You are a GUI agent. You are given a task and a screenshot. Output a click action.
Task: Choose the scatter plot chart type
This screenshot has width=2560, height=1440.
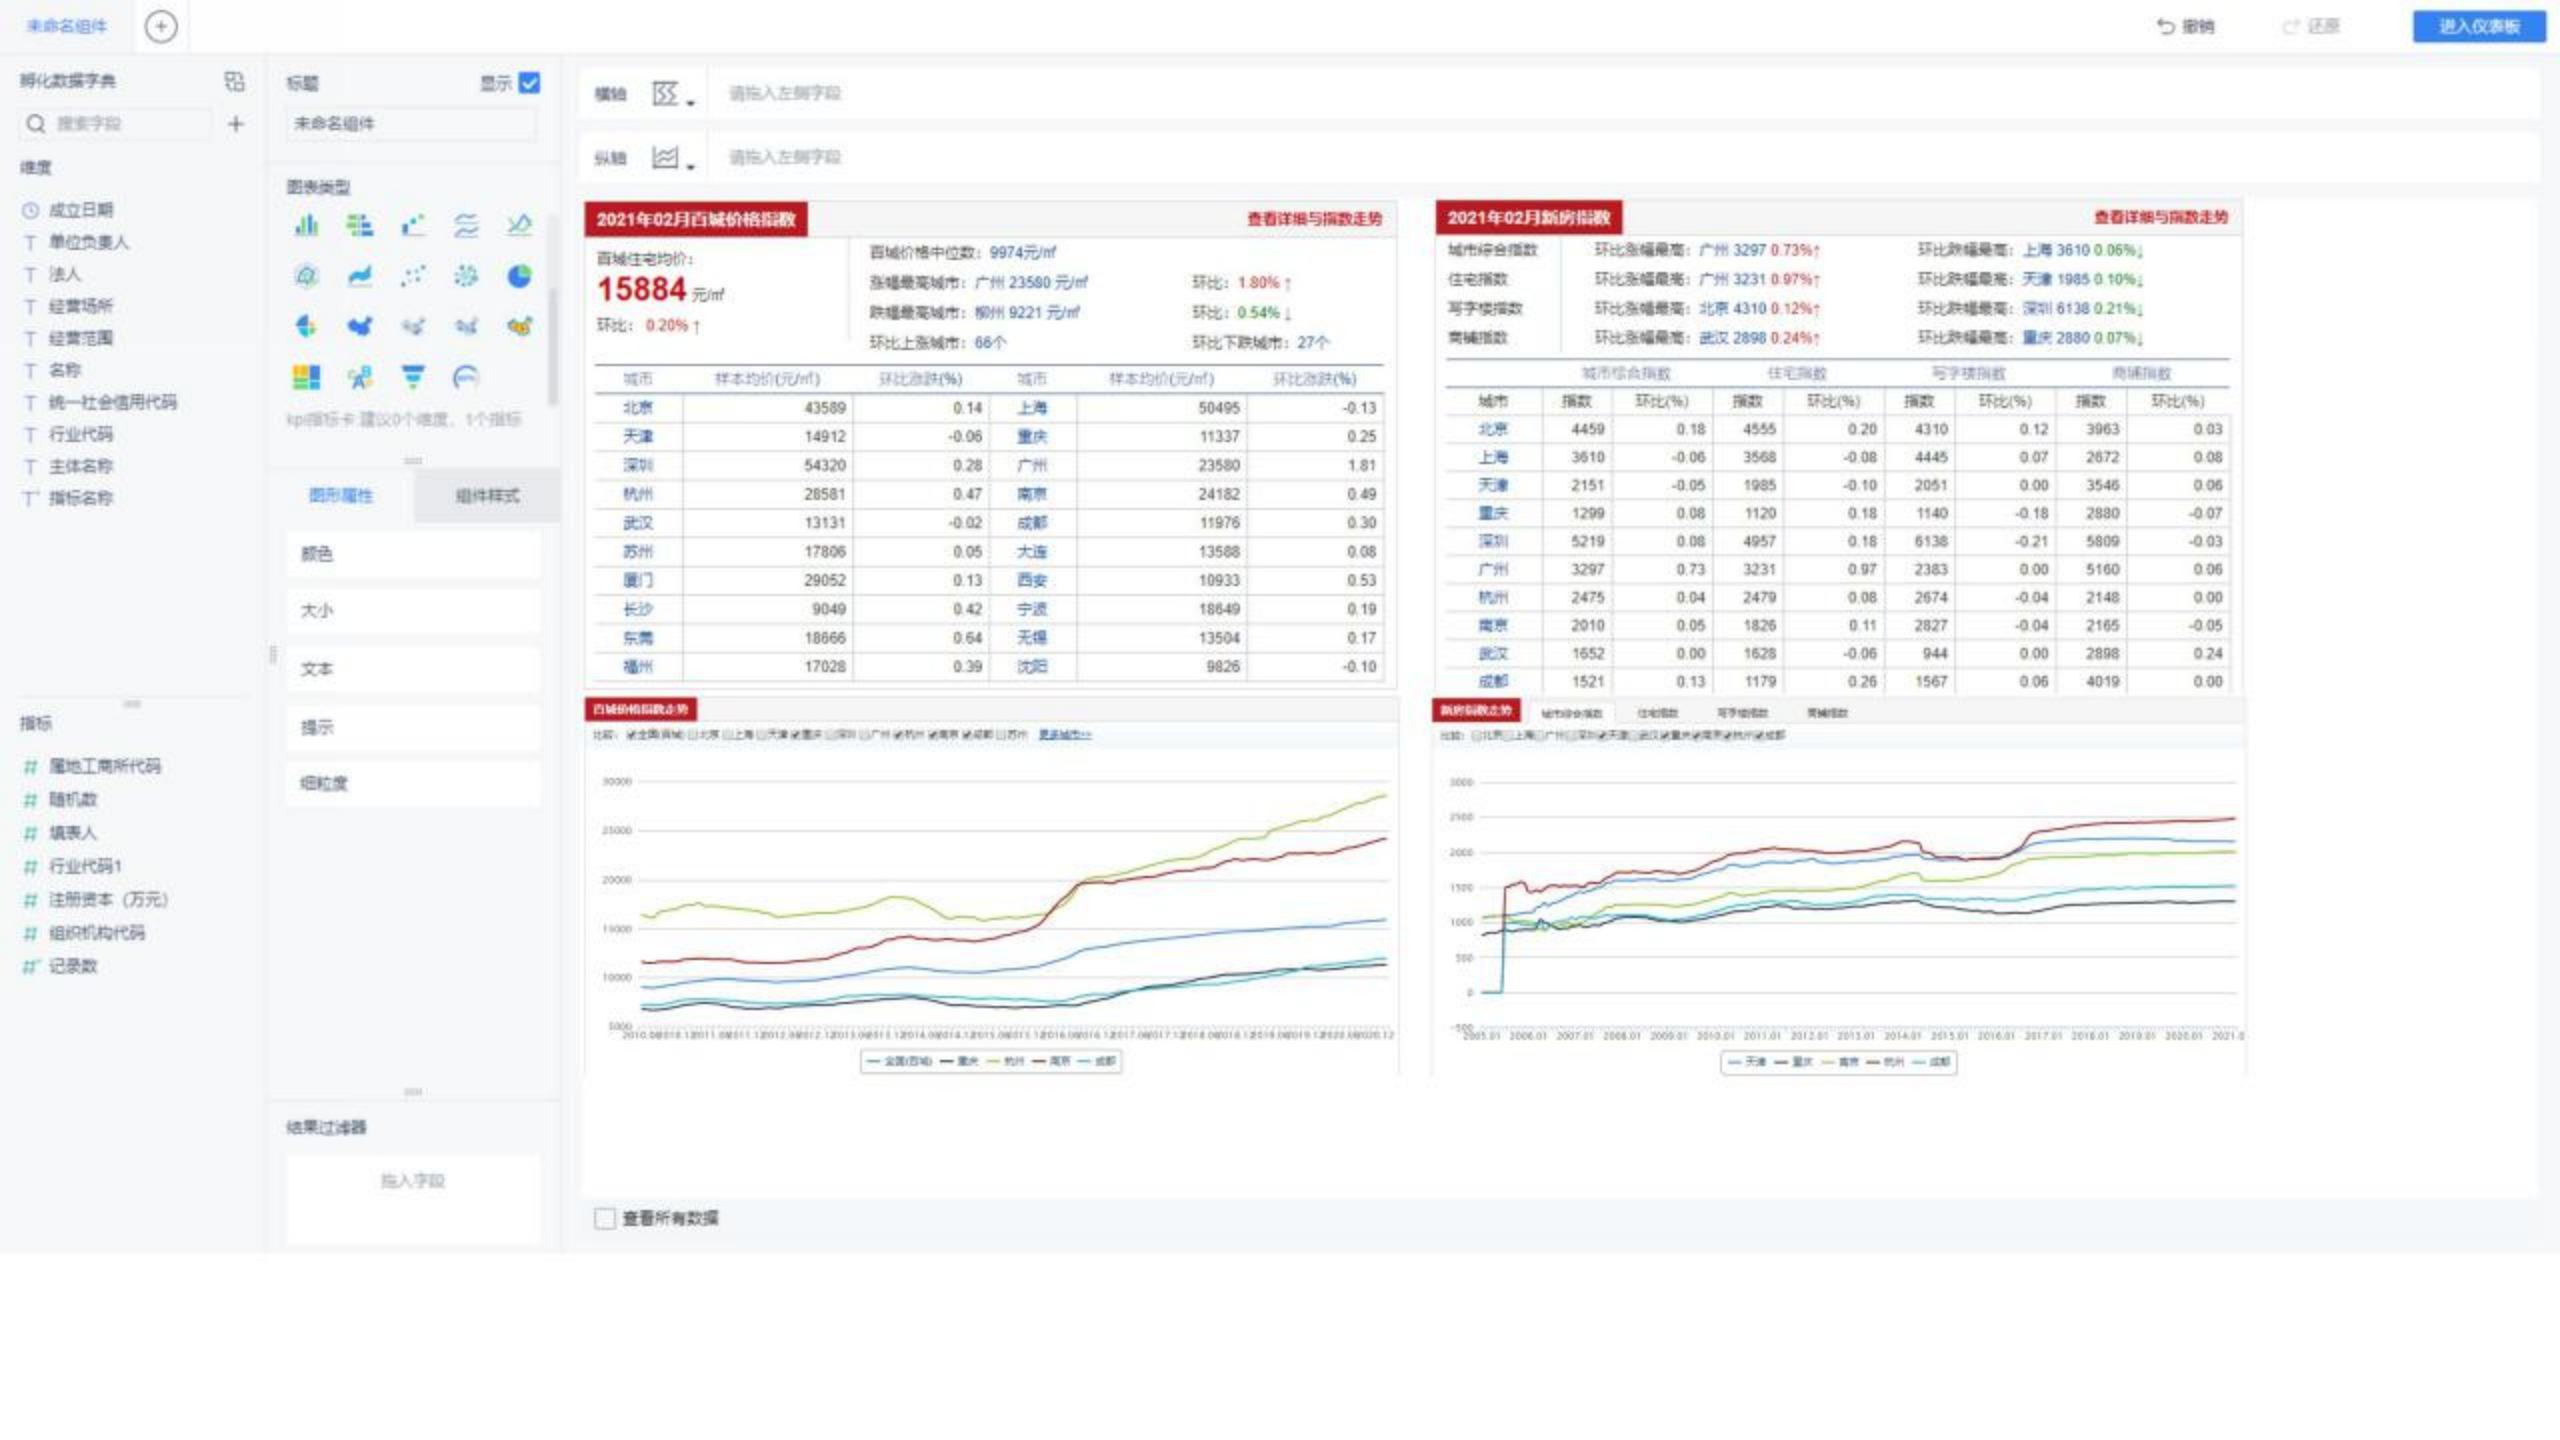tap(412, 276)
